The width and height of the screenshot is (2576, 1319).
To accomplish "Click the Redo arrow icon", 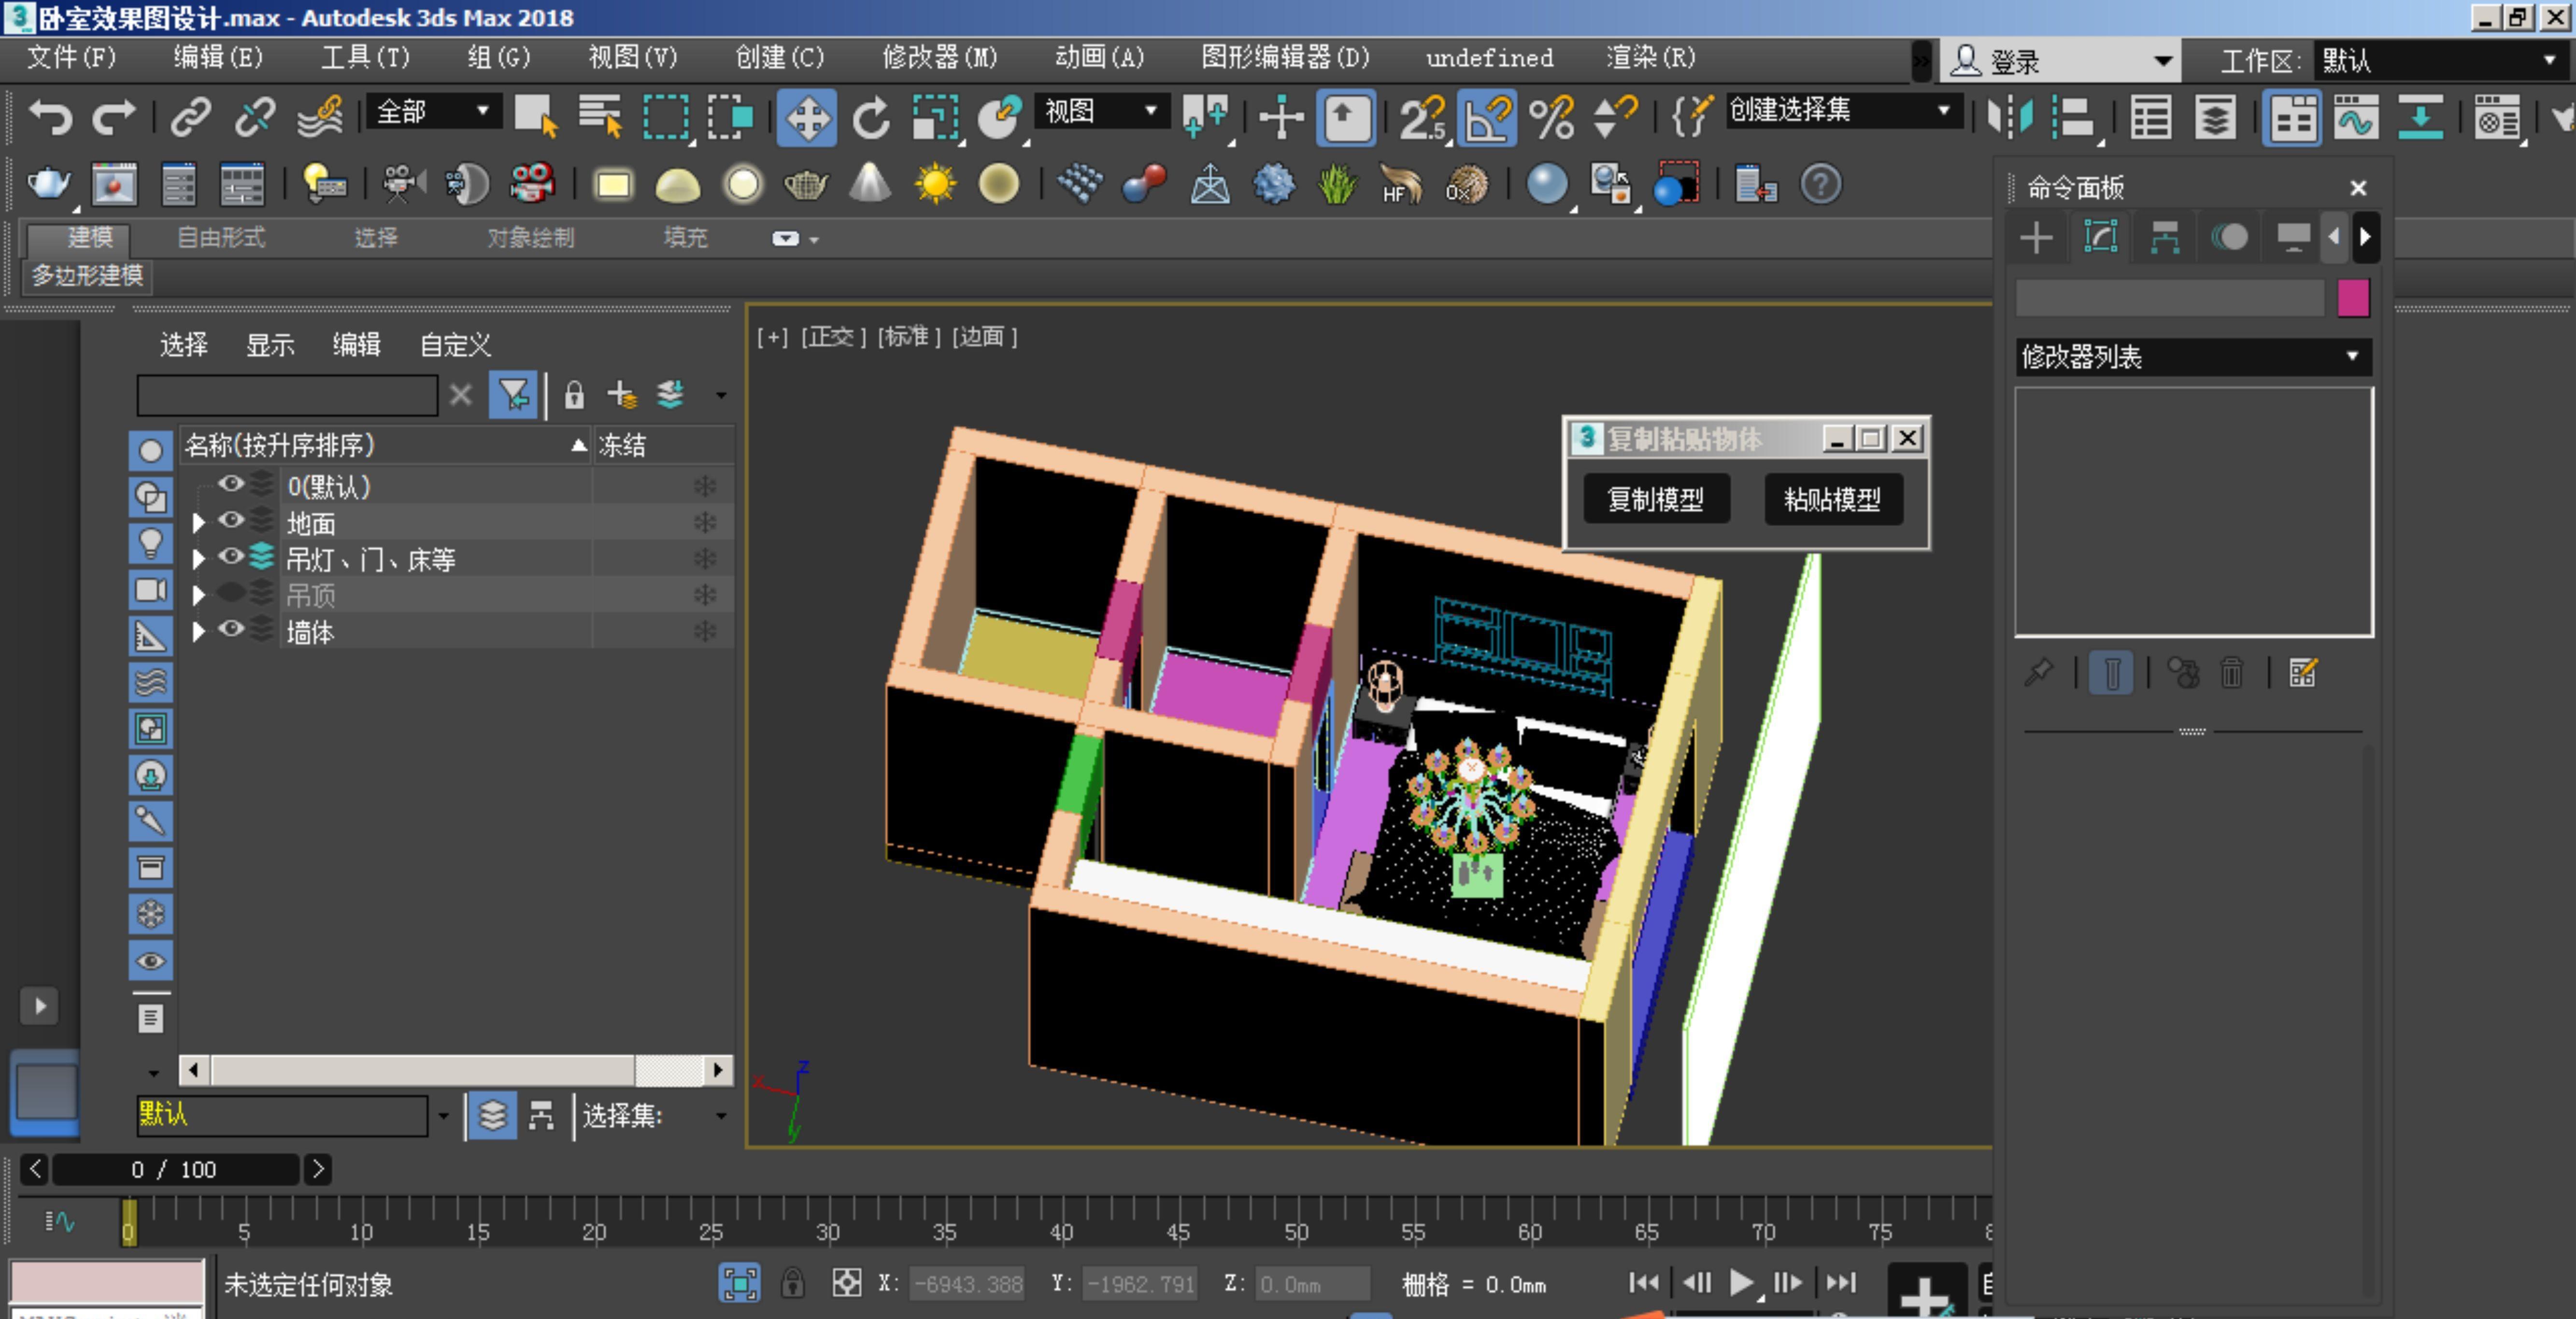I will pyautogui.click(x=113, y=117).
